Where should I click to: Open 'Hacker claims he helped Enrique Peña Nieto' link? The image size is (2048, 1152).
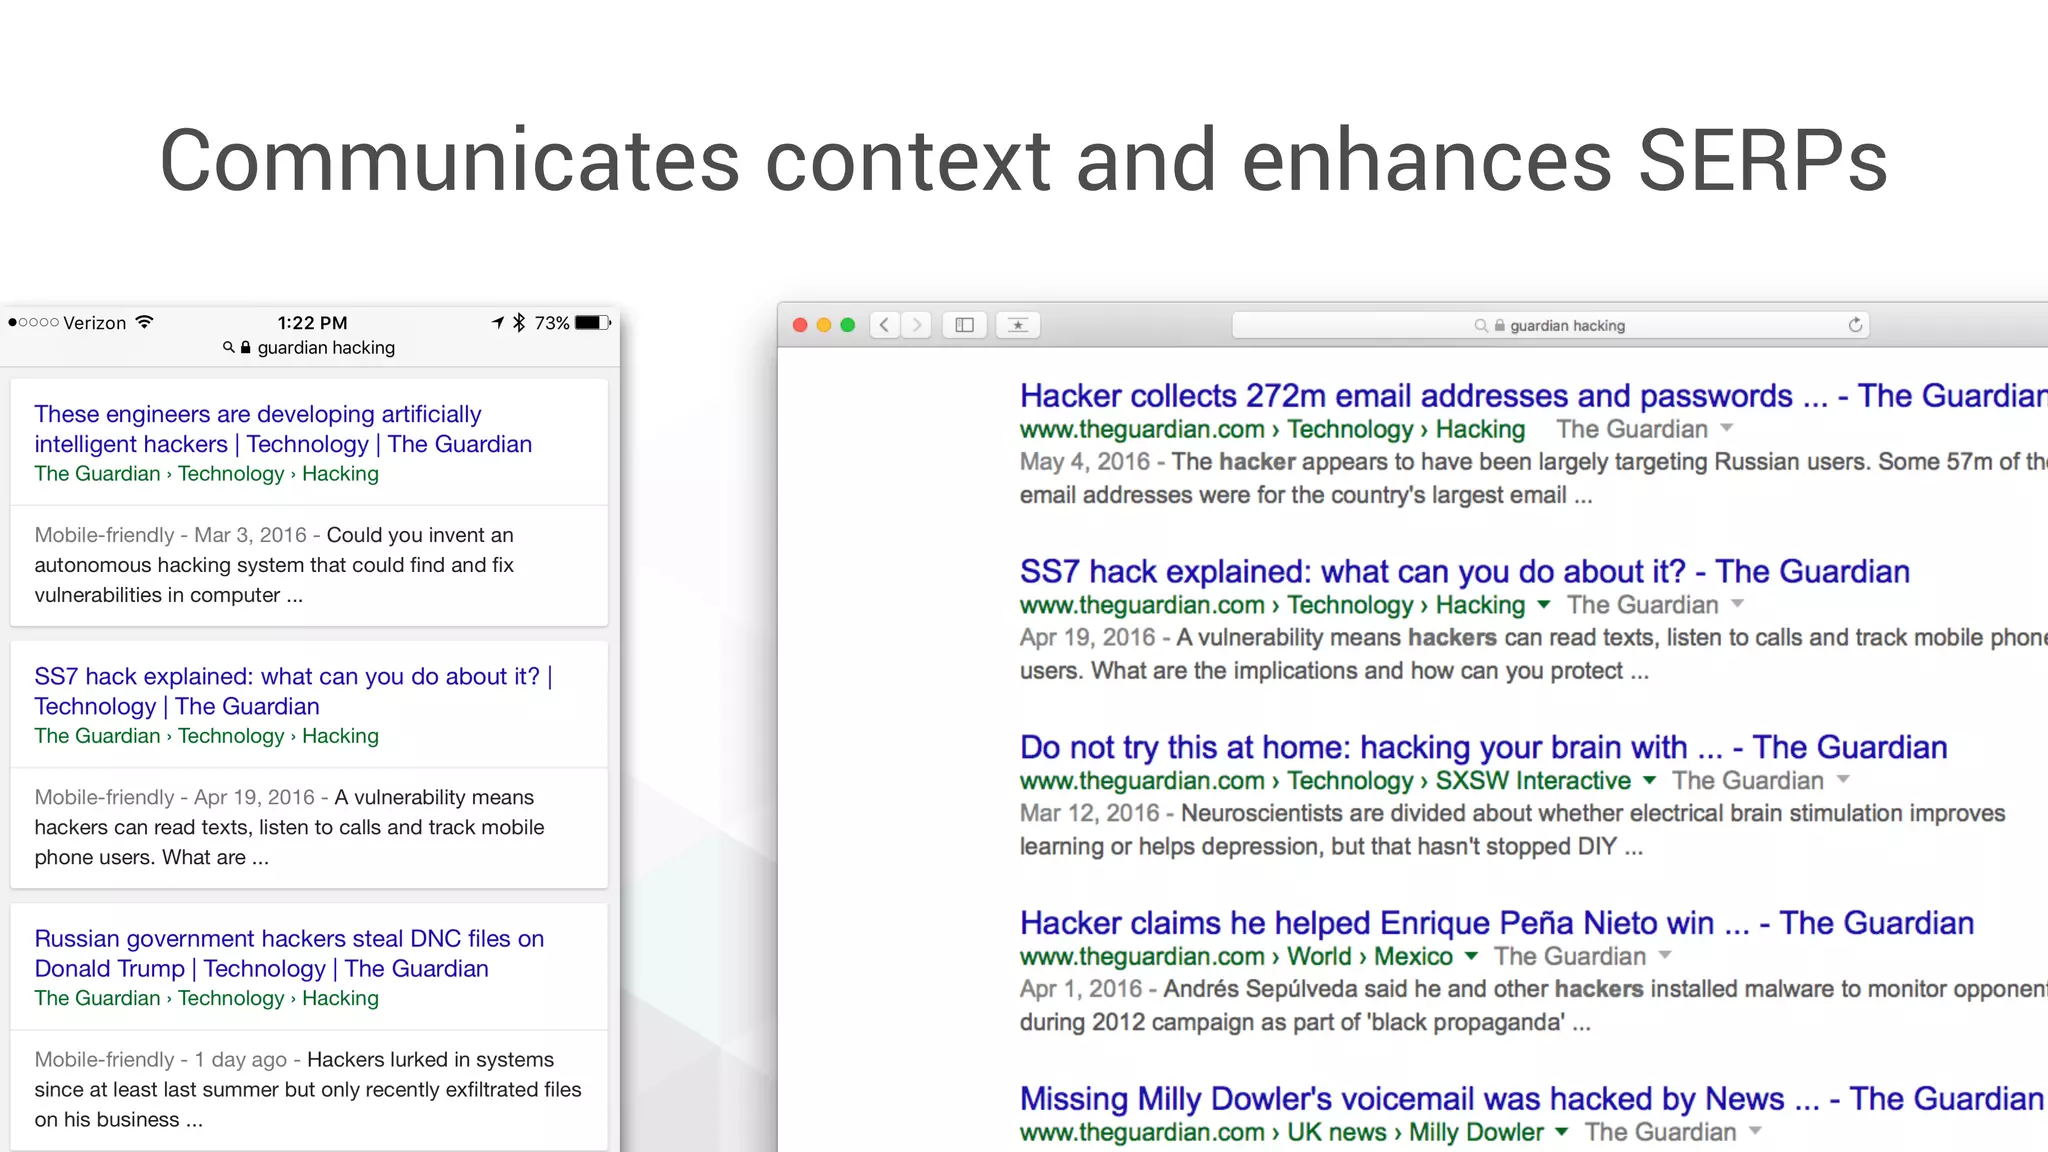[x=1497, y=923]
